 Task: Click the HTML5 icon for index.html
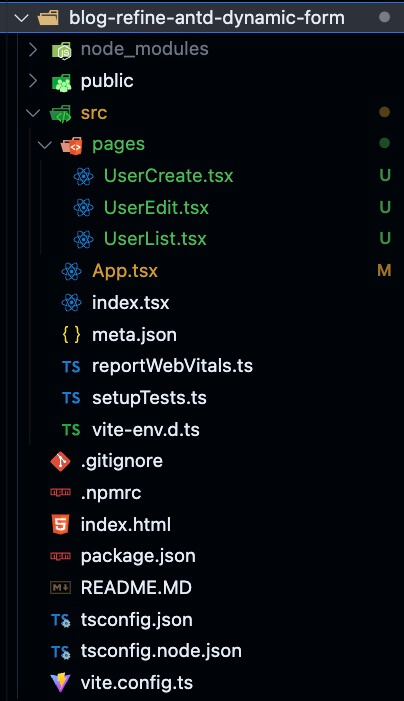pos(60,524)
